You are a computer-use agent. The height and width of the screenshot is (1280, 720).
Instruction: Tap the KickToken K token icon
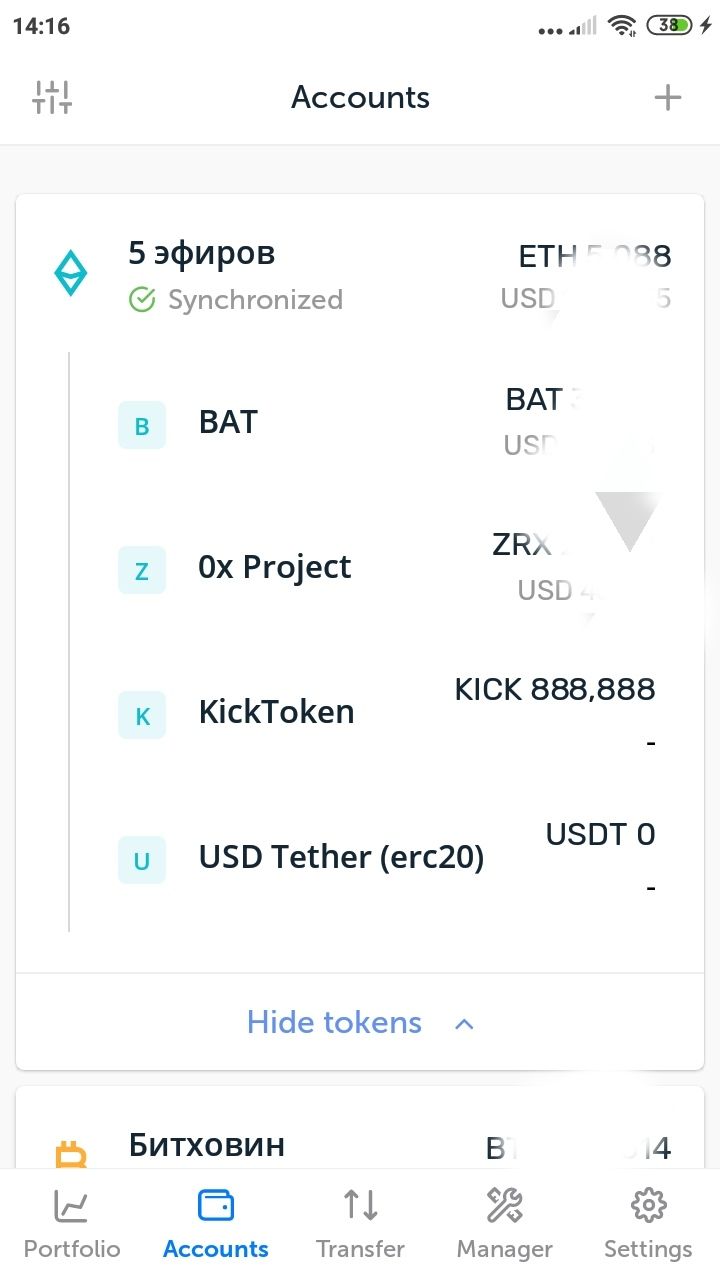[x=142, y=715]
